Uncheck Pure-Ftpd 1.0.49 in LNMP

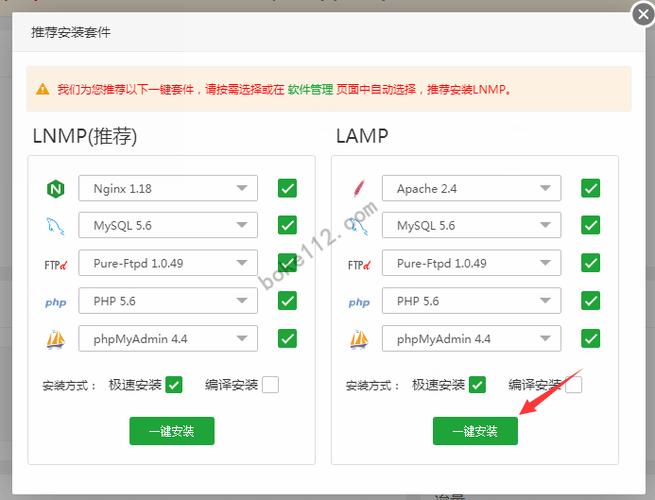click(x=287, y=263)
